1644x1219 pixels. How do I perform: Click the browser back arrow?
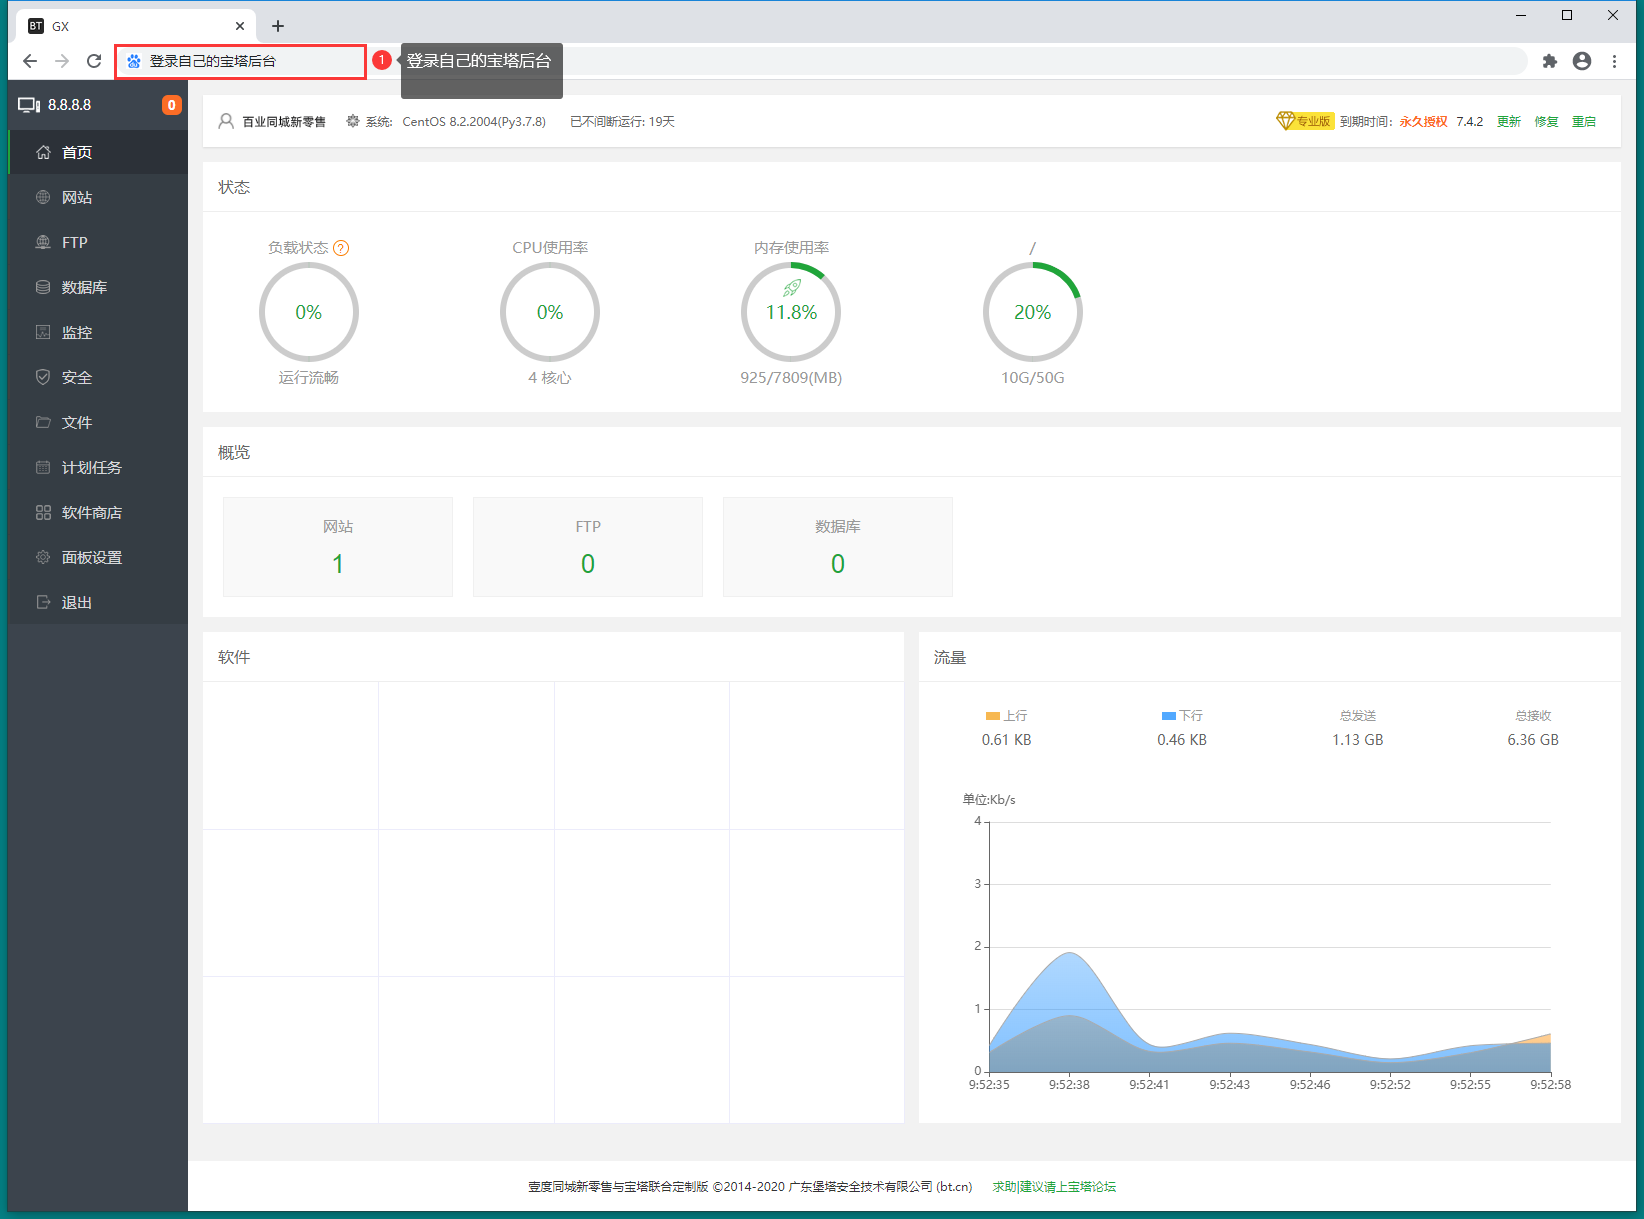[30, 61]
